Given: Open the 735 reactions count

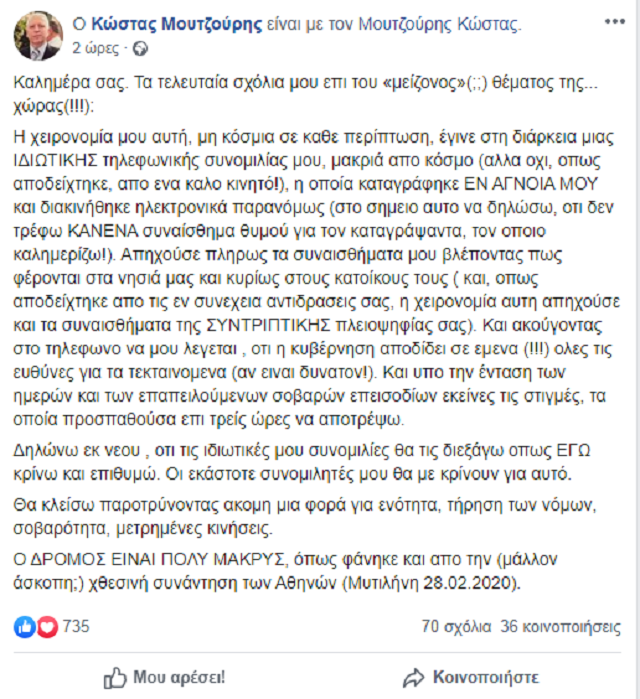Looking at the screenshot, I should (76, 626).
